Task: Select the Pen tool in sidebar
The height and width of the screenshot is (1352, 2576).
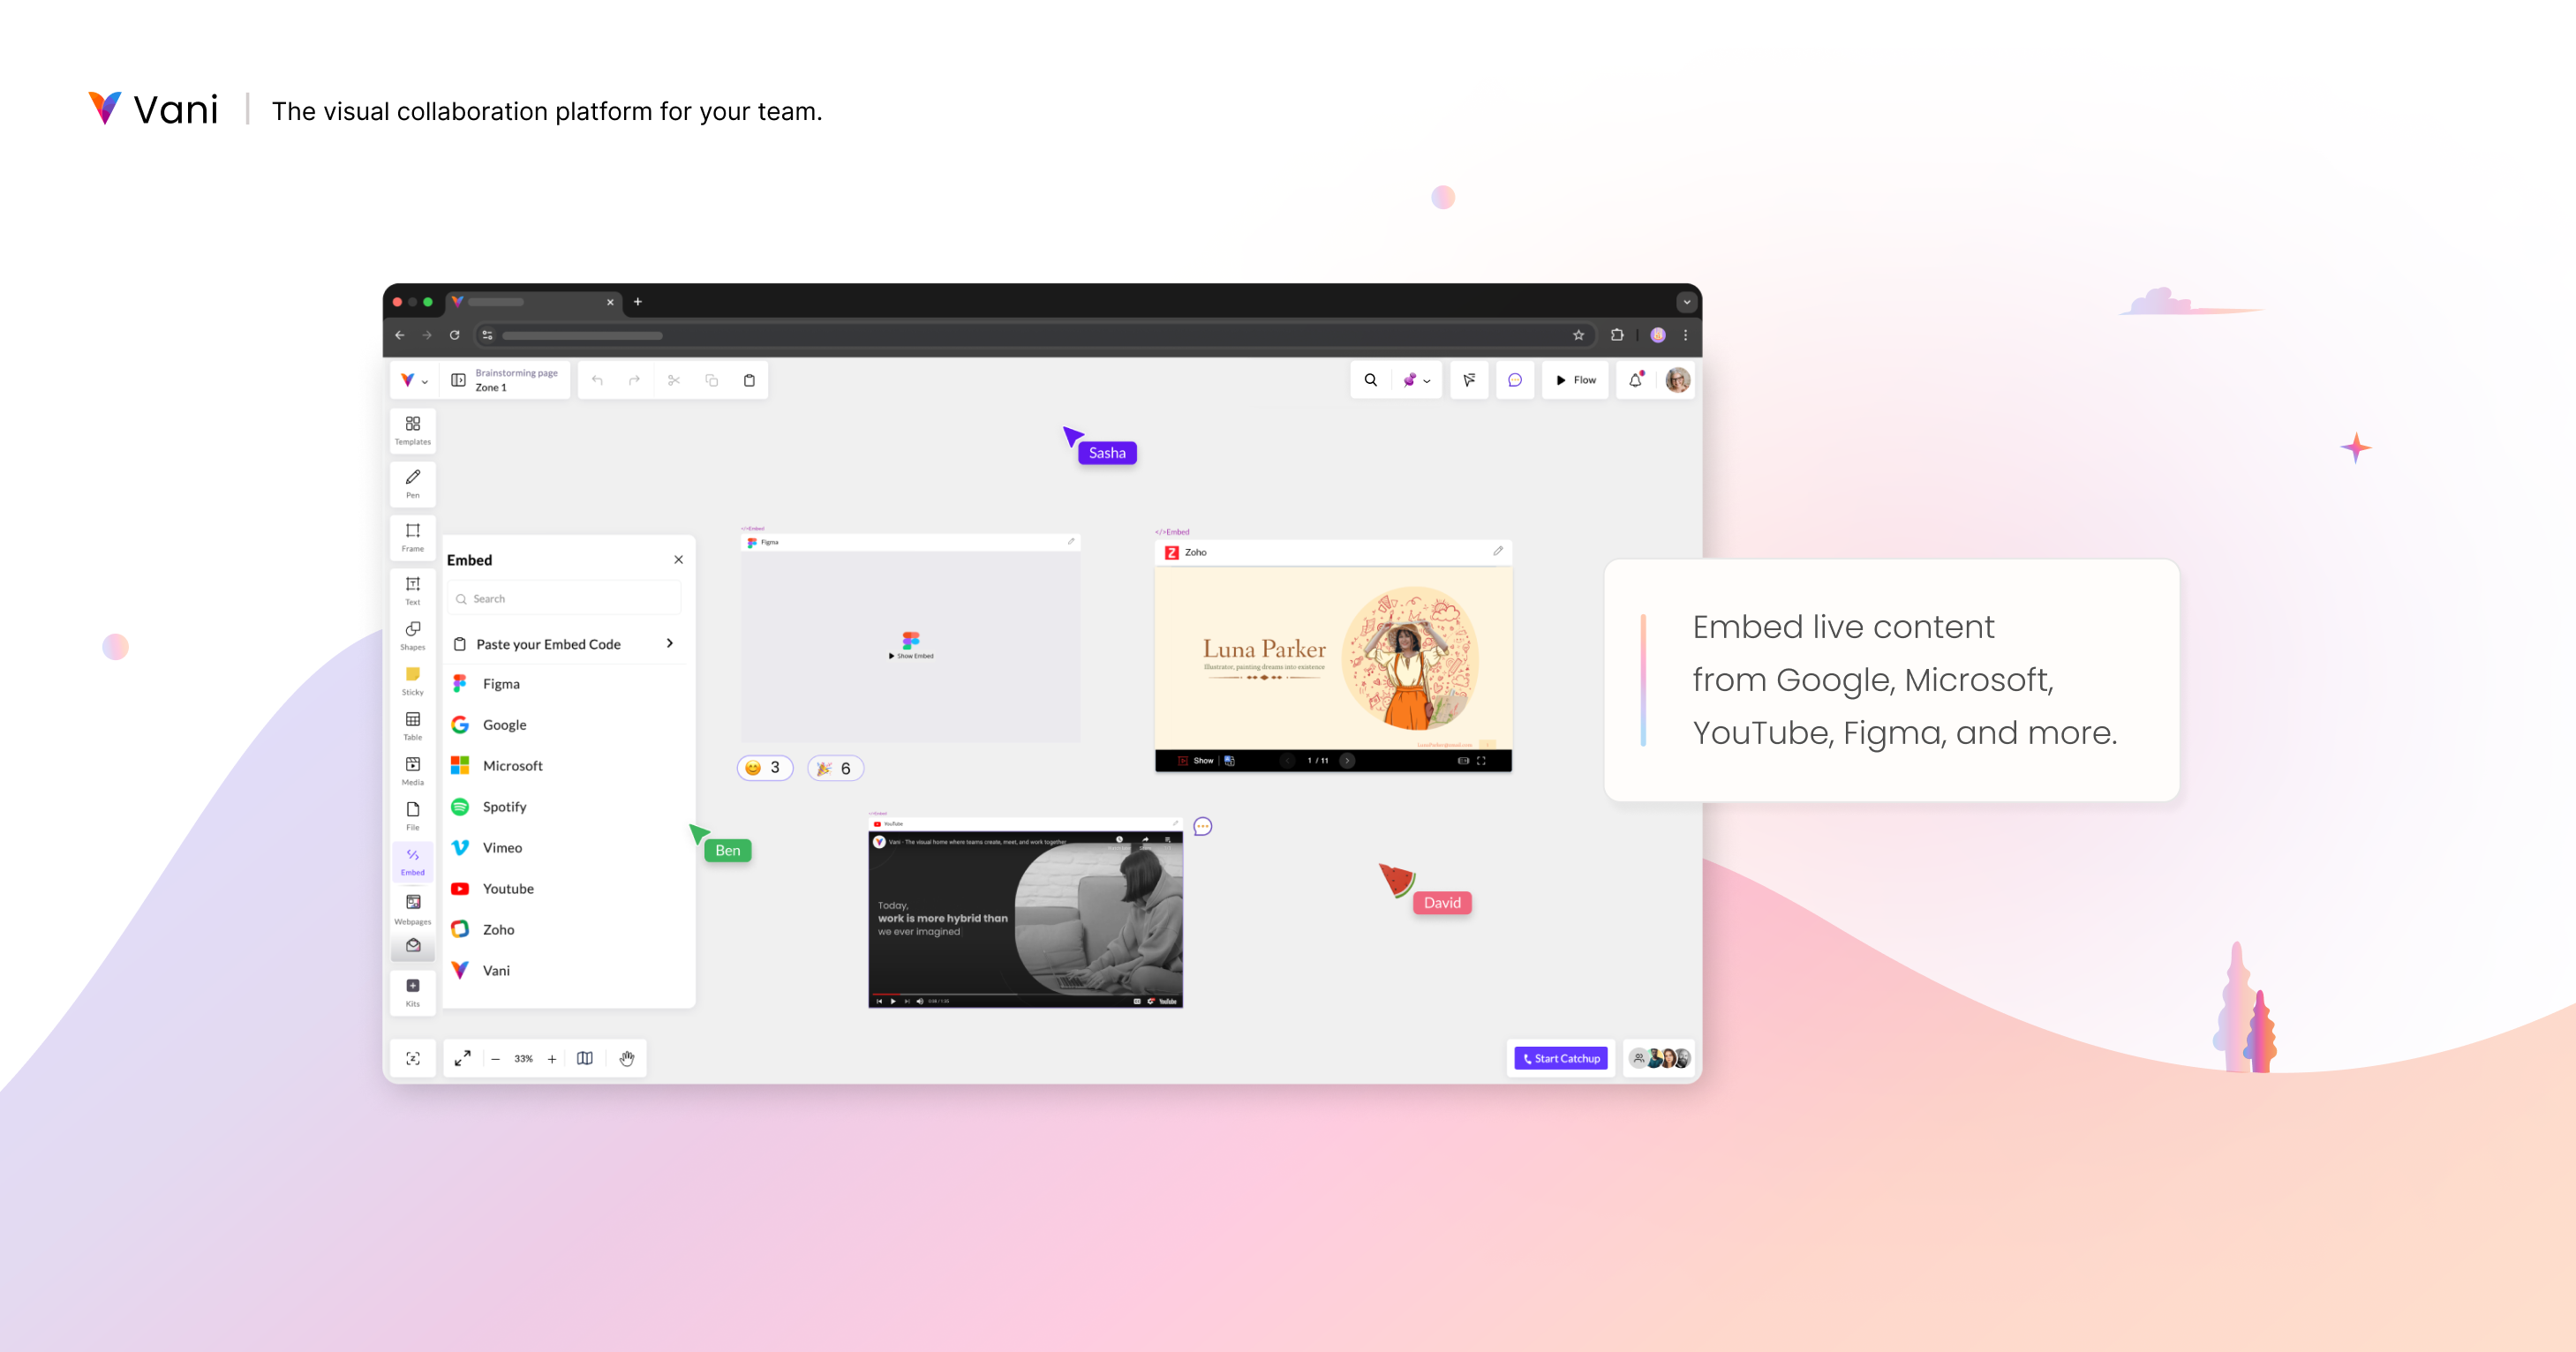Action: [x=412, y=484]
